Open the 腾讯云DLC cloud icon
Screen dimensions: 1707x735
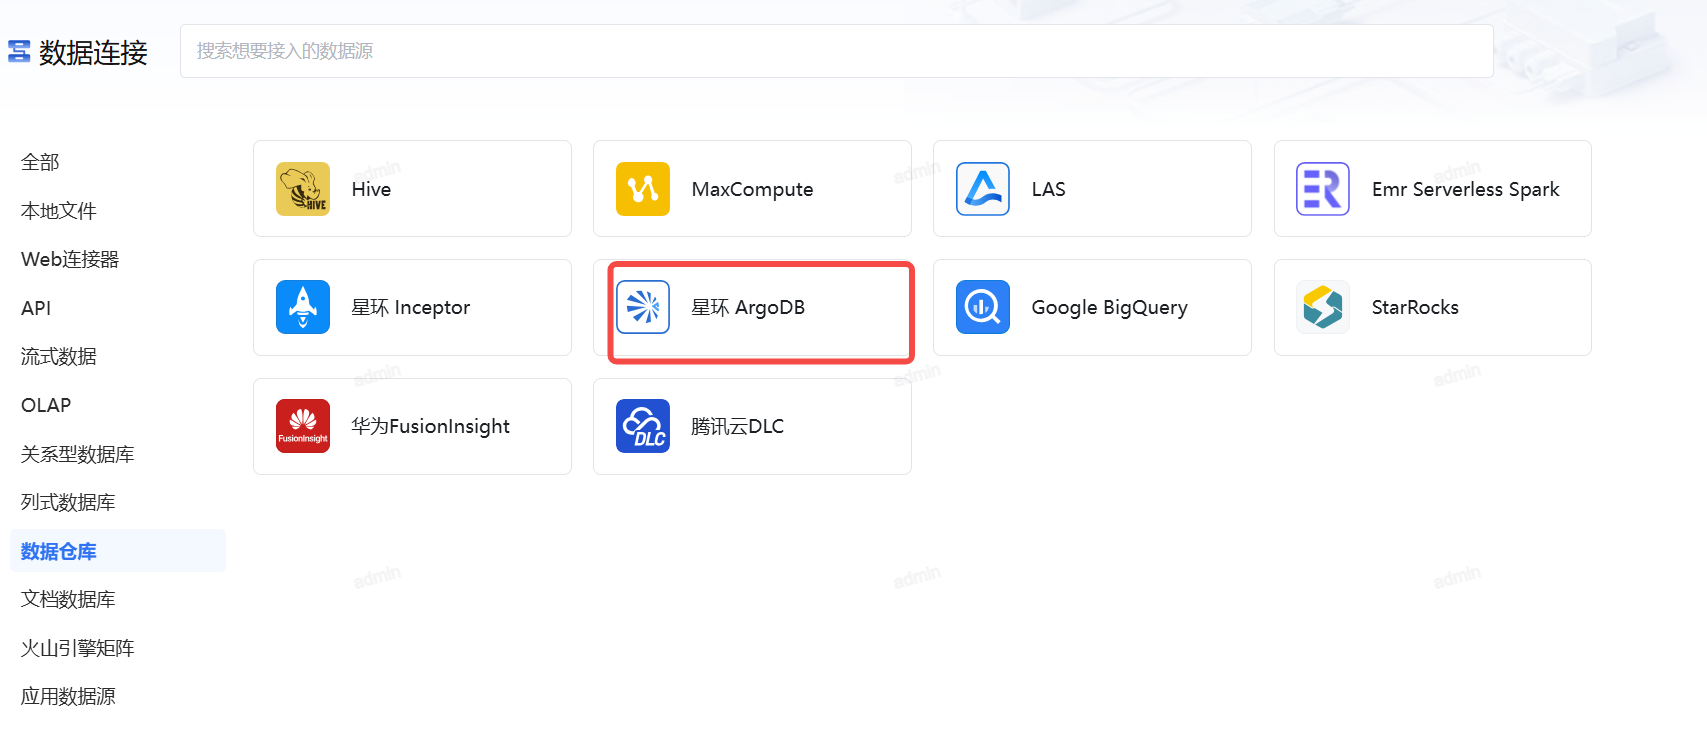(x=643, y=426)
